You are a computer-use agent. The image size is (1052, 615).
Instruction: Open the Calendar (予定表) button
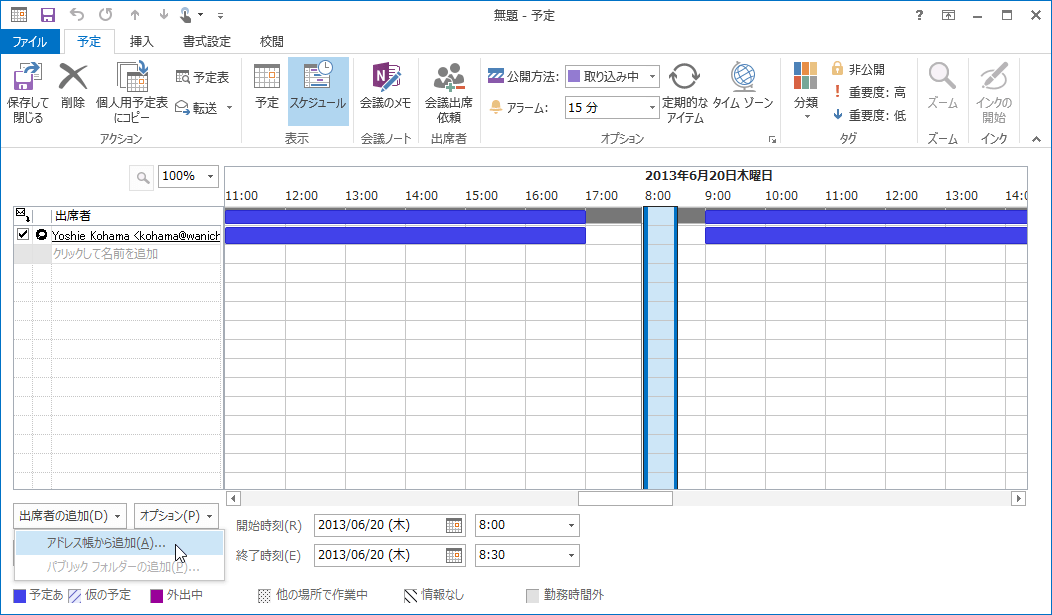(x=203, y=78)
